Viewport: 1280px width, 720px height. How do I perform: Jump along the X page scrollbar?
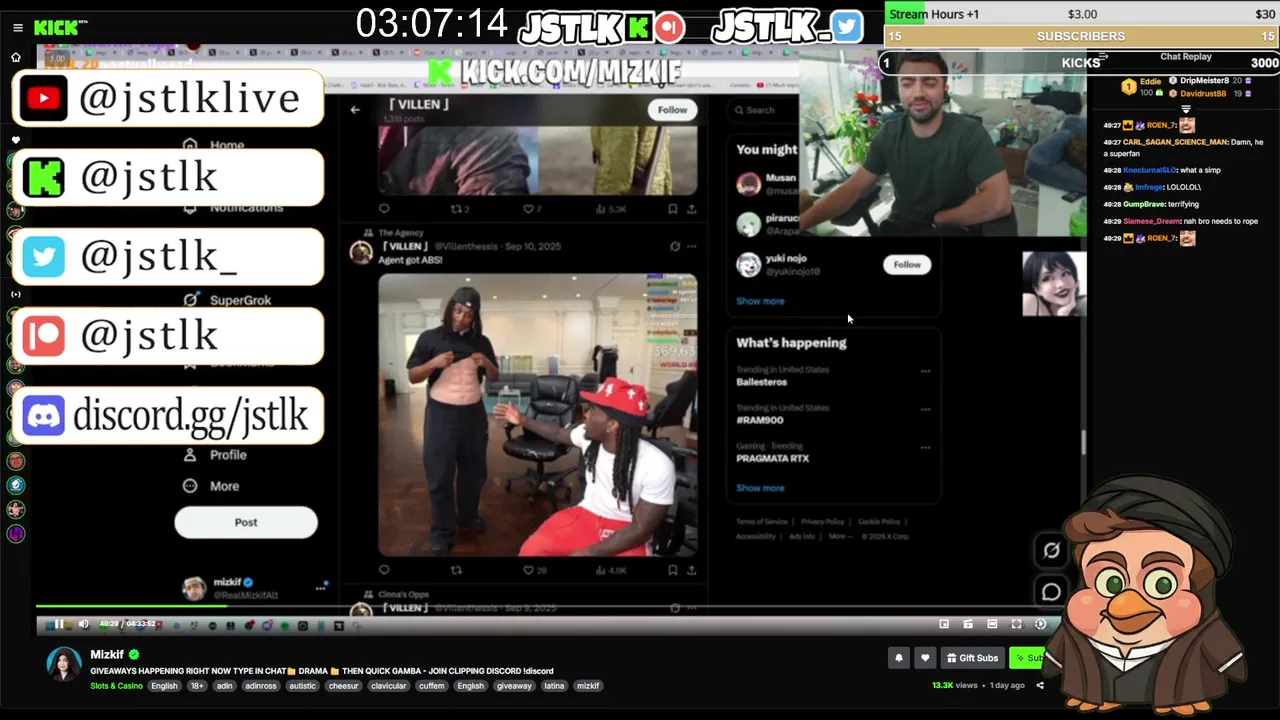1083,440
